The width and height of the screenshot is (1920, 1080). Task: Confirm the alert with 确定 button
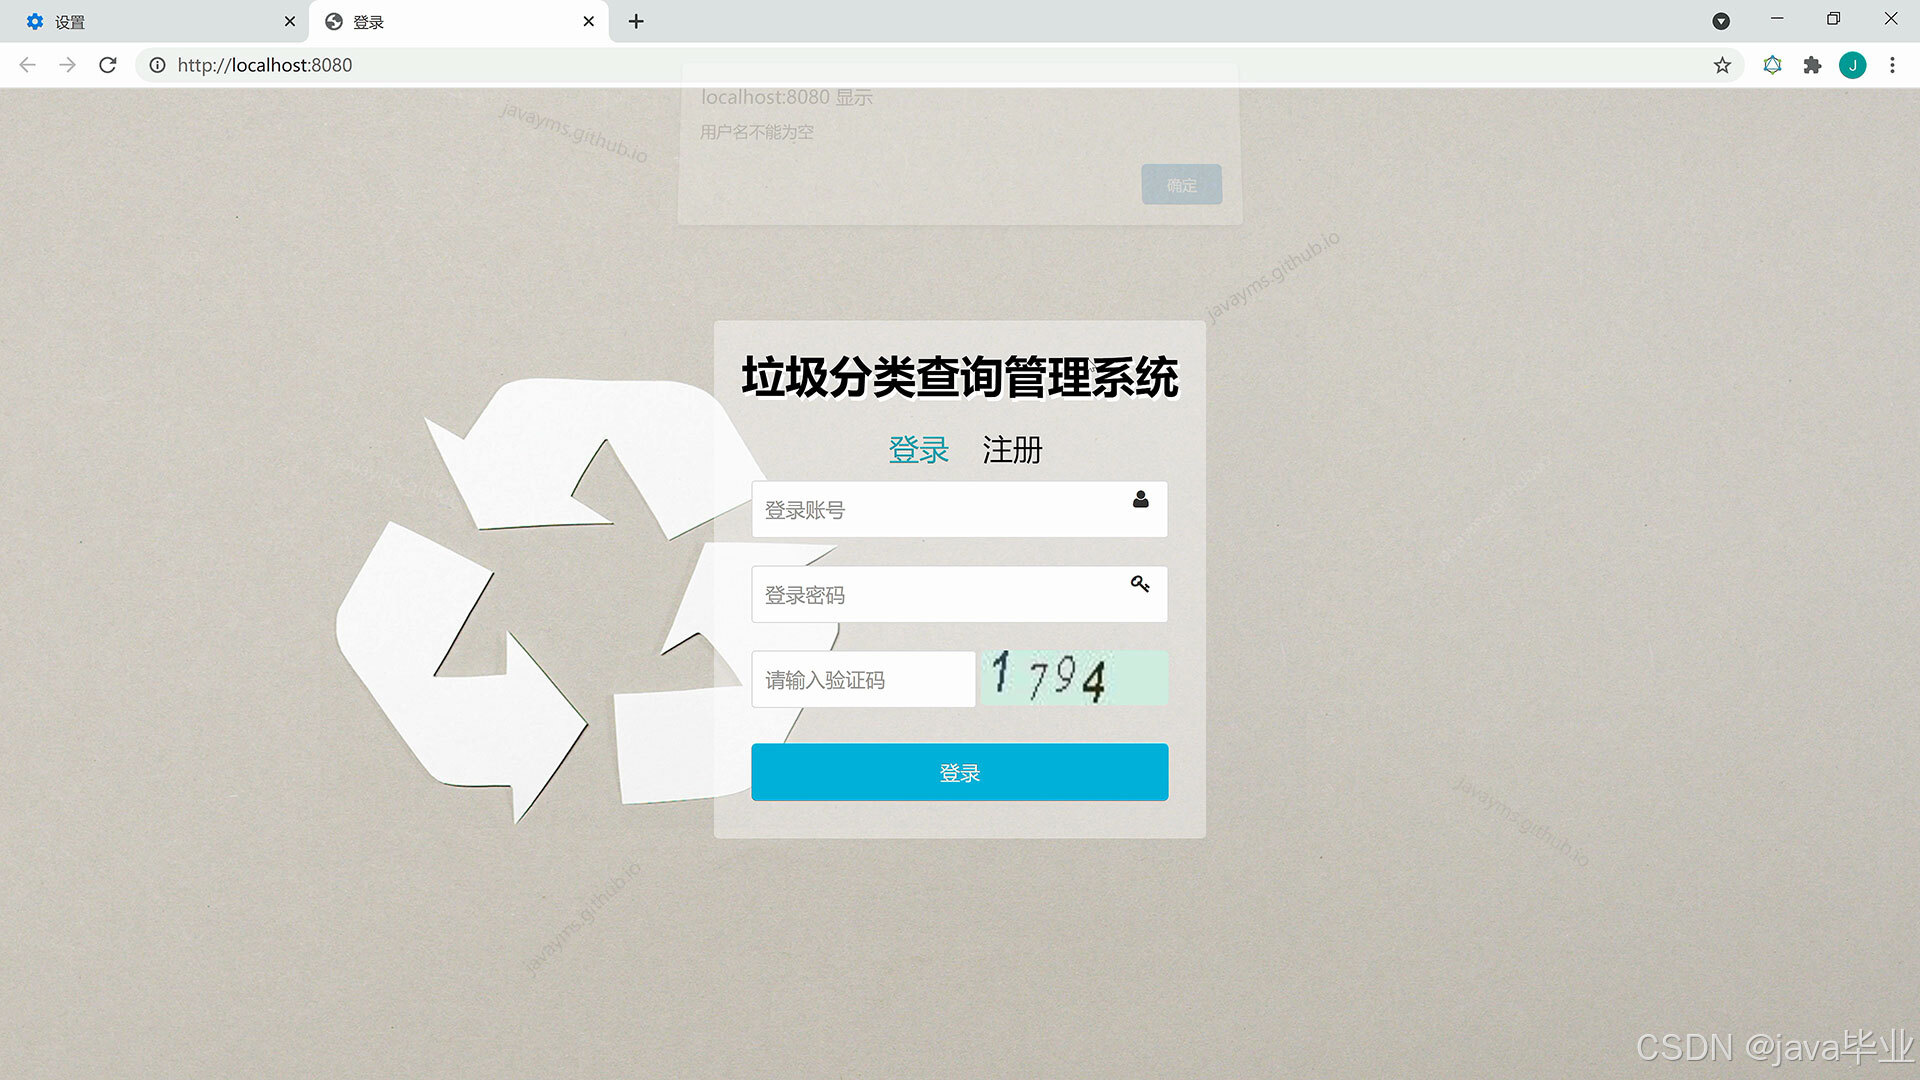[1181, 185]
